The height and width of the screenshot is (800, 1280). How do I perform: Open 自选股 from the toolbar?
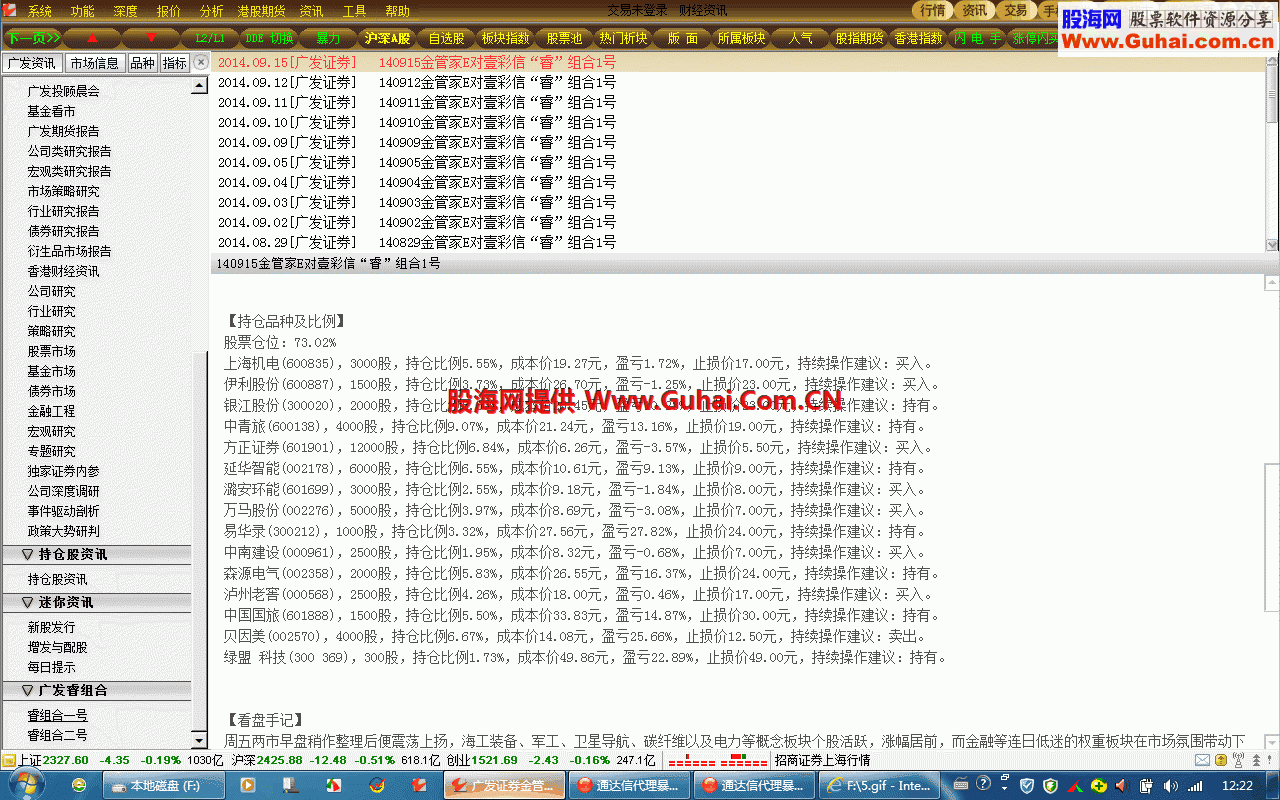(446, 38)
